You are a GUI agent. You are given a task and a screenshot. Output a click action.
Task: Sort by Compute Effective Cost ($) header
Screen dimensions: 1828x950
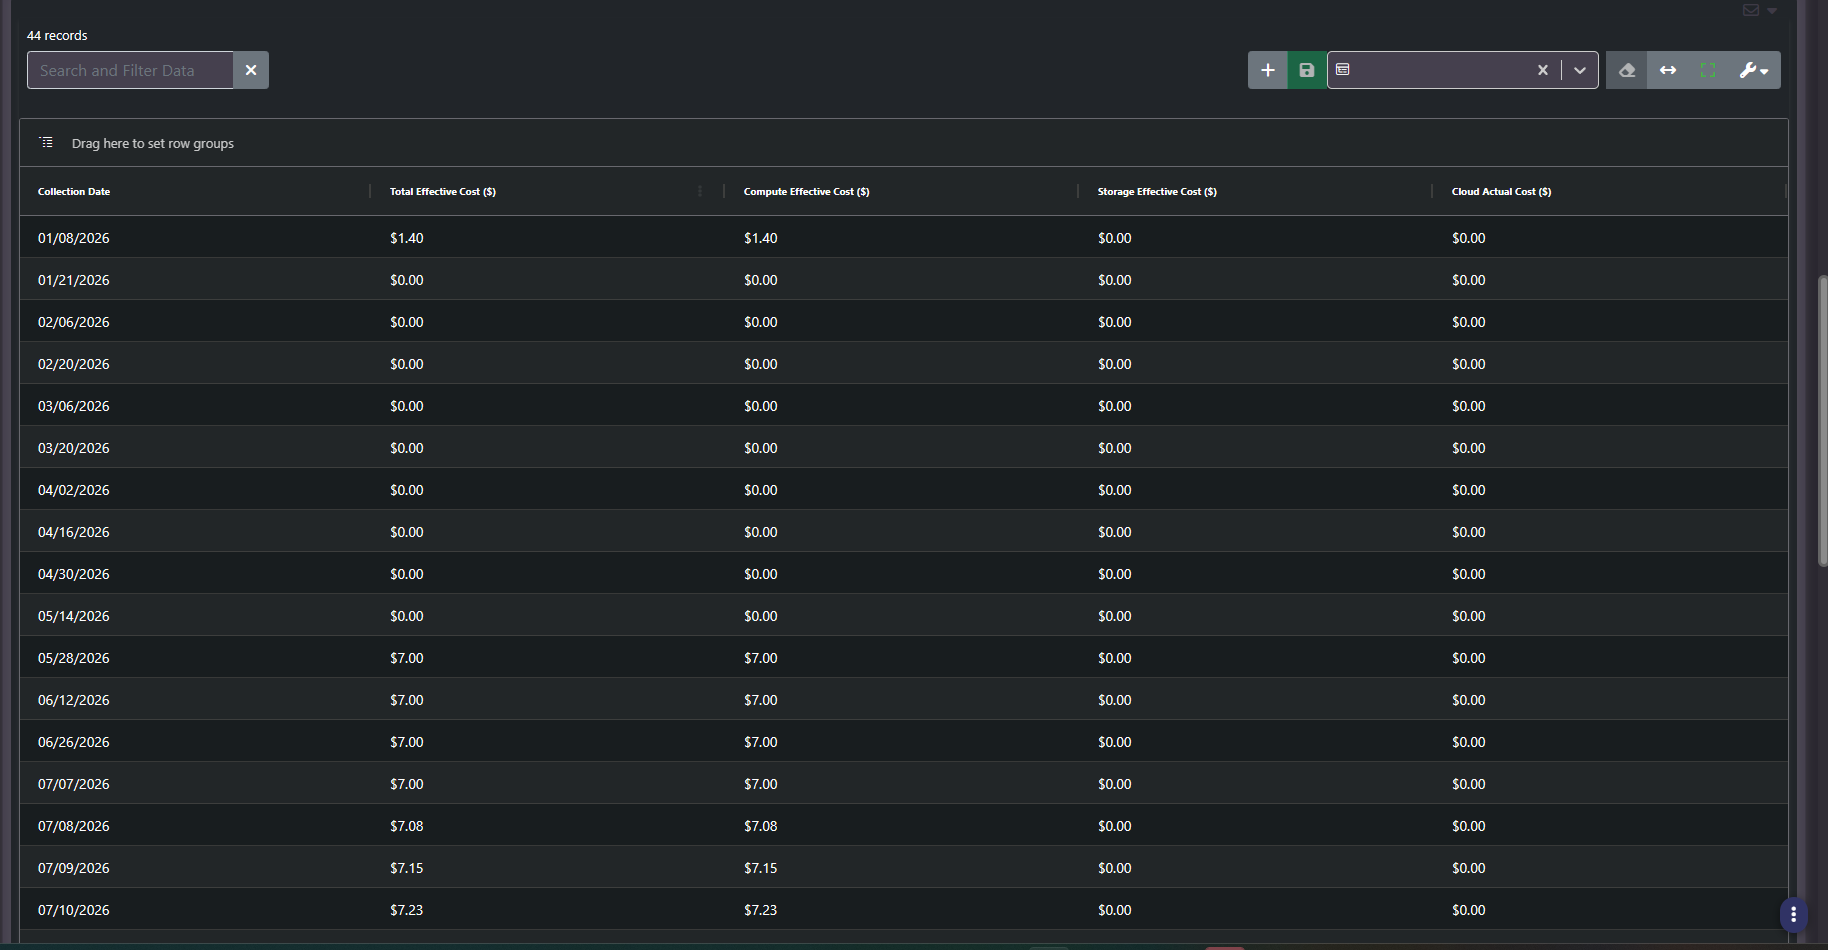807,191
